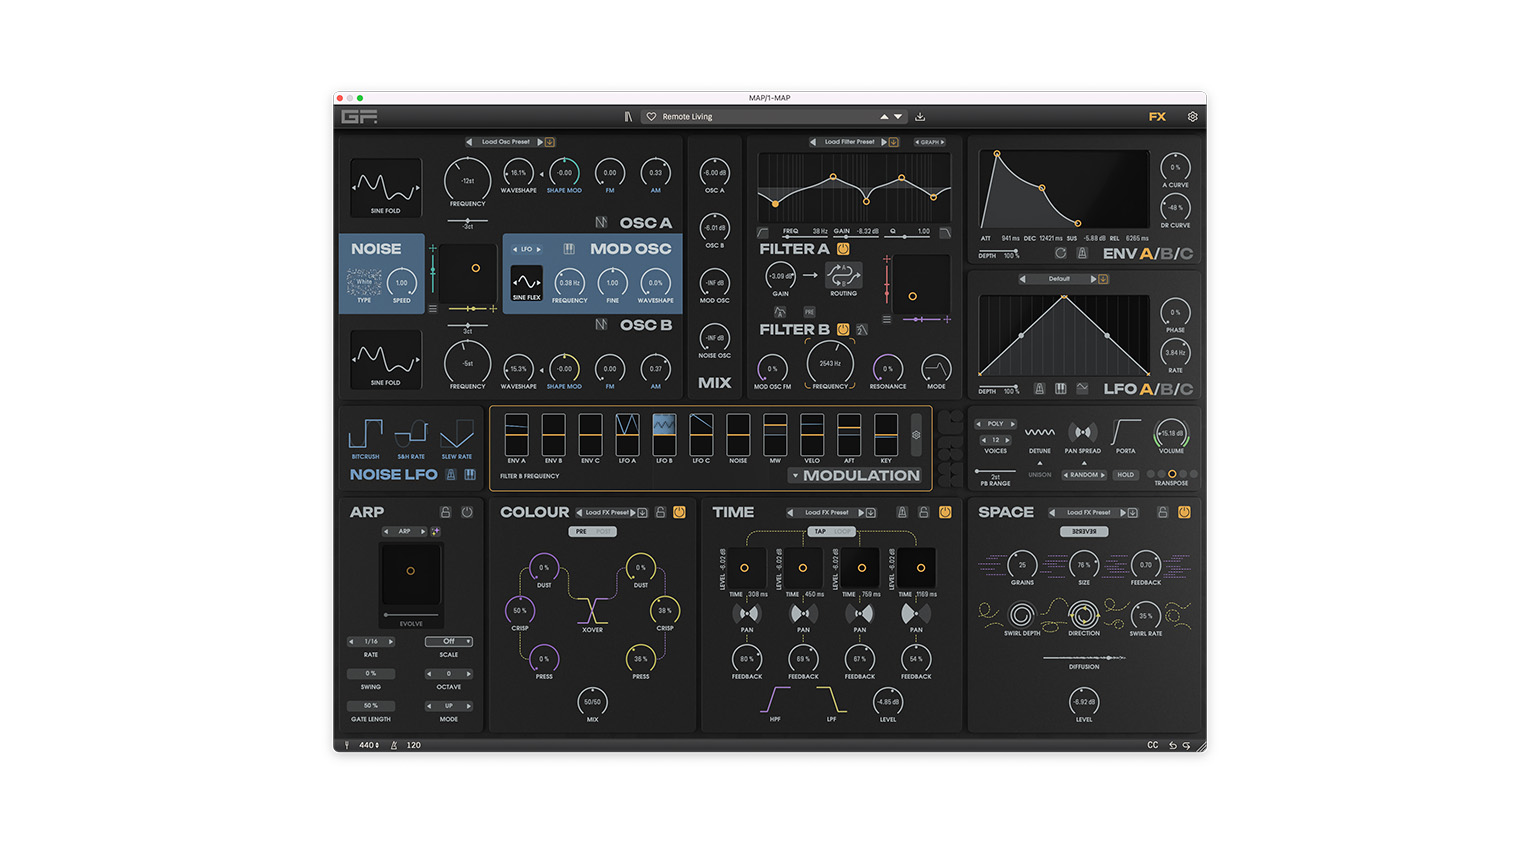Switch to the FX tab
This screenshot has width=1540, height=850.
coord(1157,117)
